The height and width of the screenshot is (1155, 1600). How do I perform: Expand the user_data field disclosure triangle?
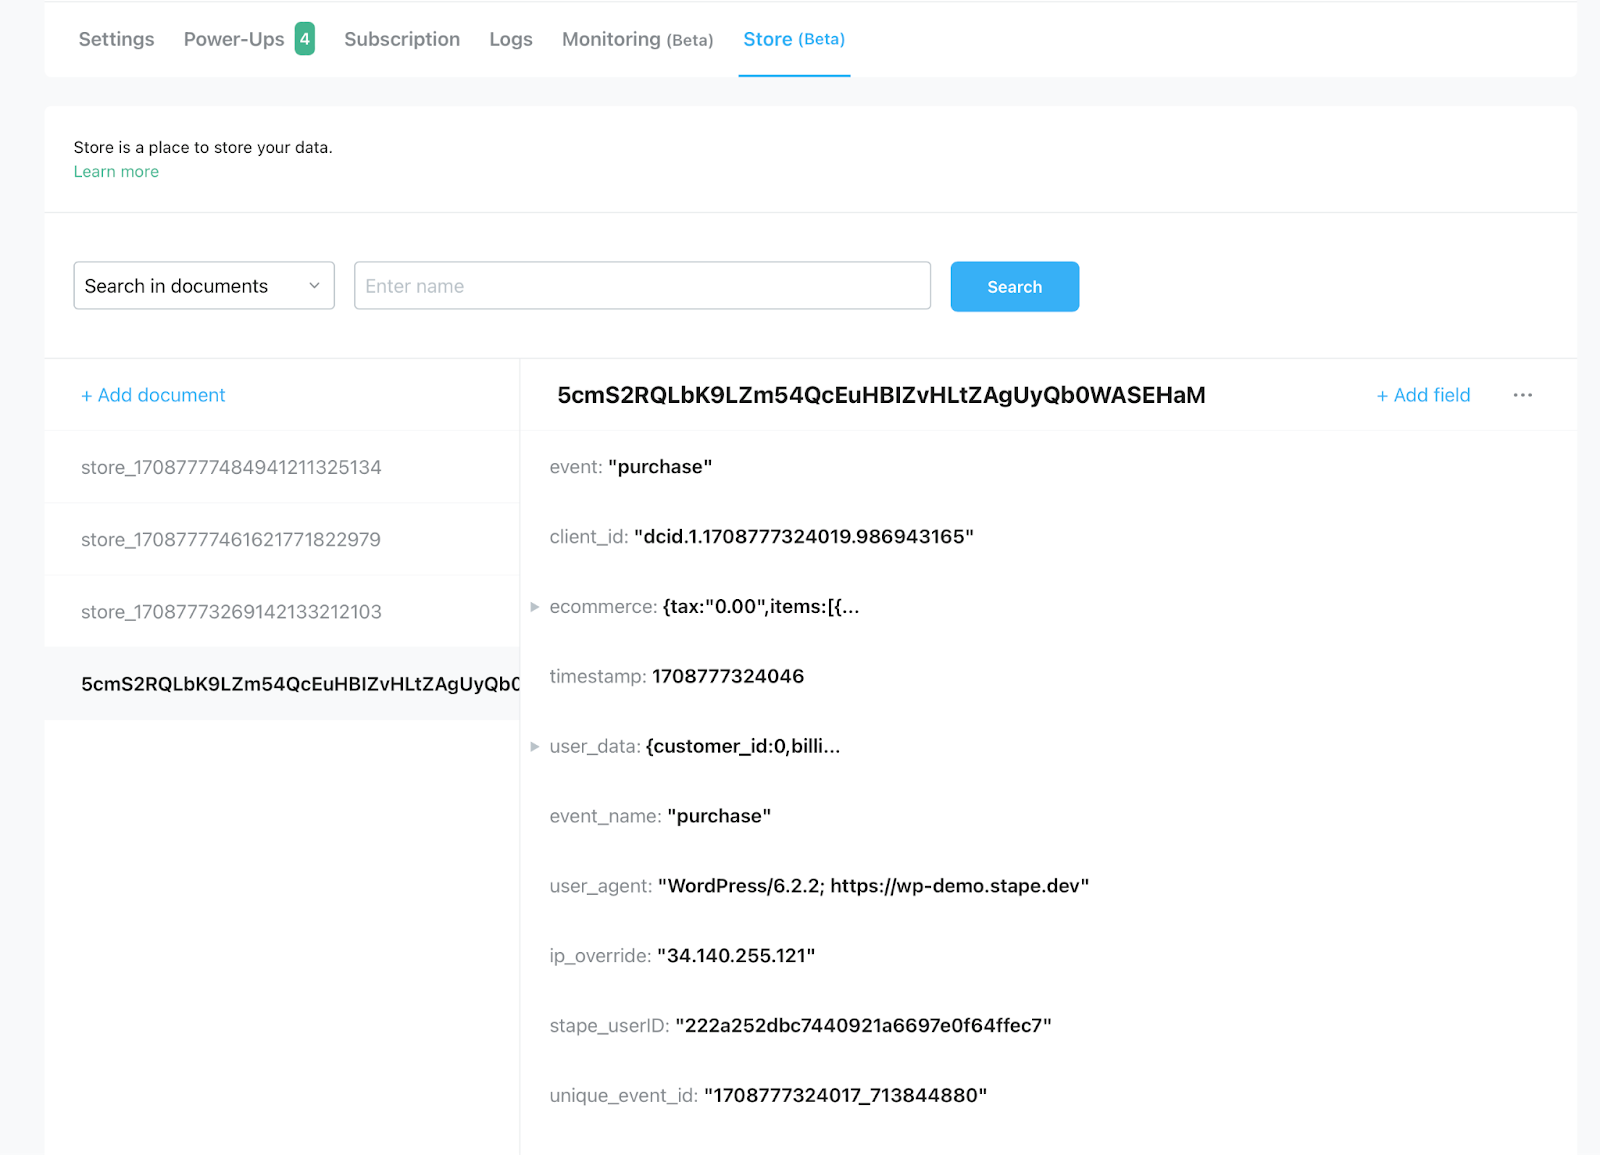coord(535,746)
